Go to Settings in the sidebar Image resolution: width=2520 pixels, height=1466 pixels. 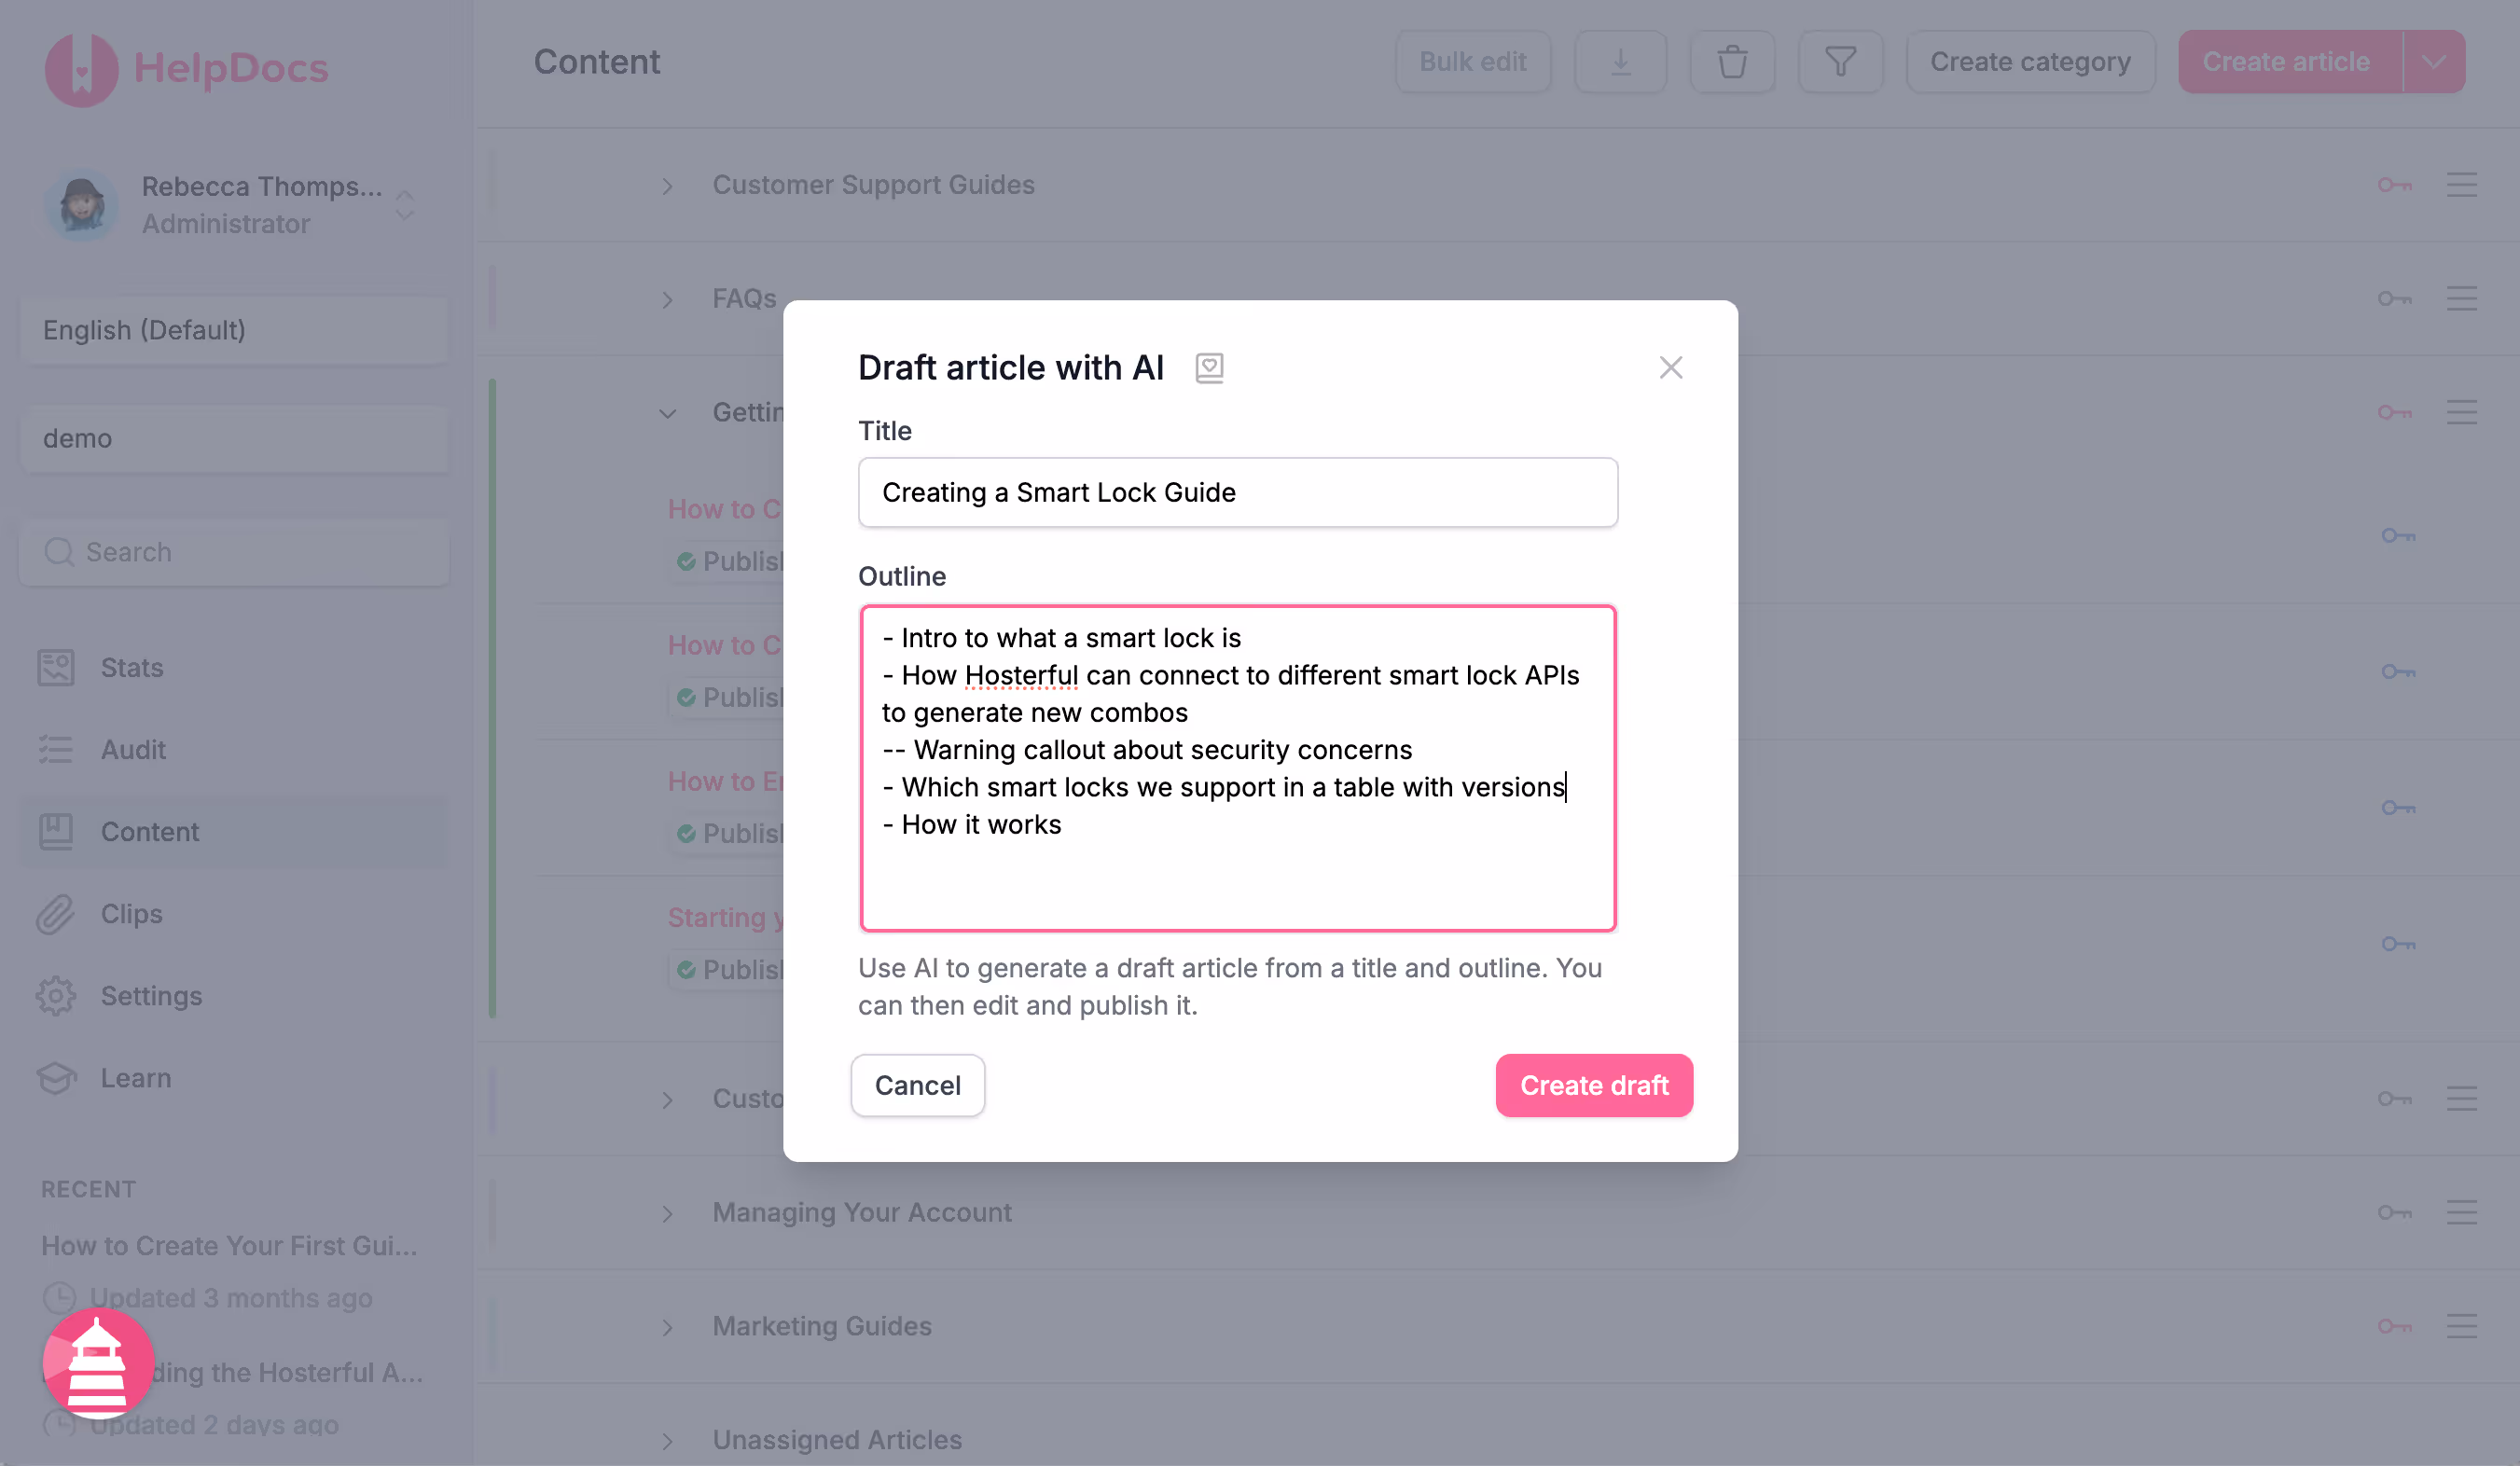151,996
